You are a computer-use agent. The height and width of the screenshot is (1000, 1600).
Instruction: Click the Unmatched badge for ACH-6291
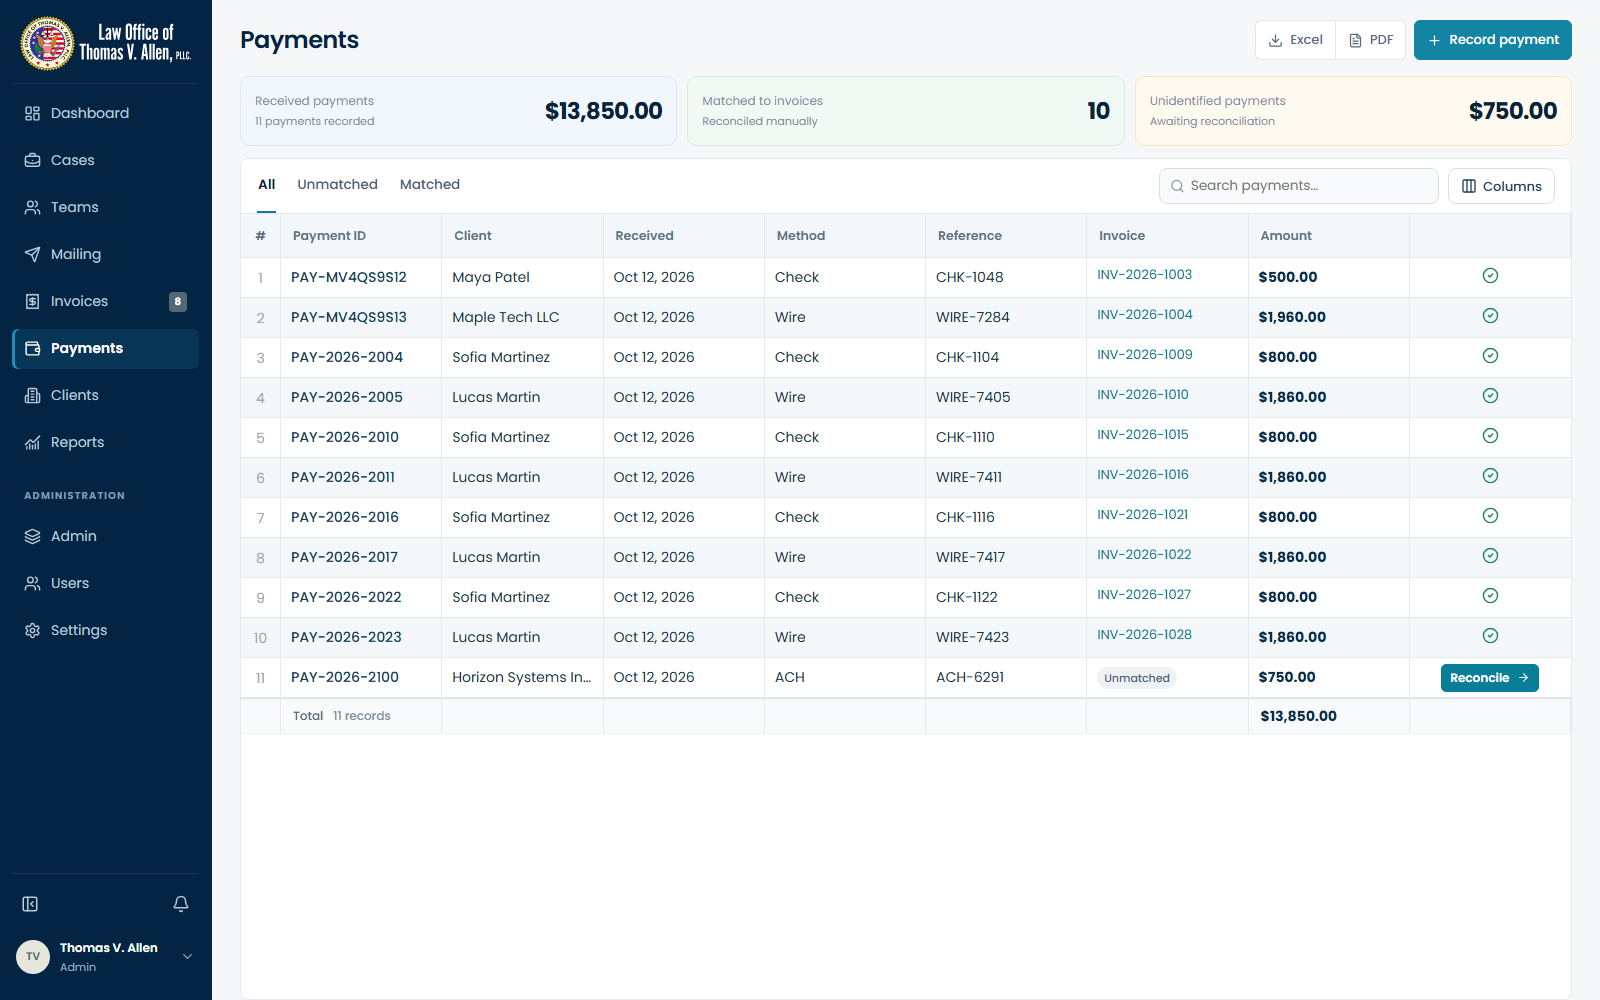1137,678
